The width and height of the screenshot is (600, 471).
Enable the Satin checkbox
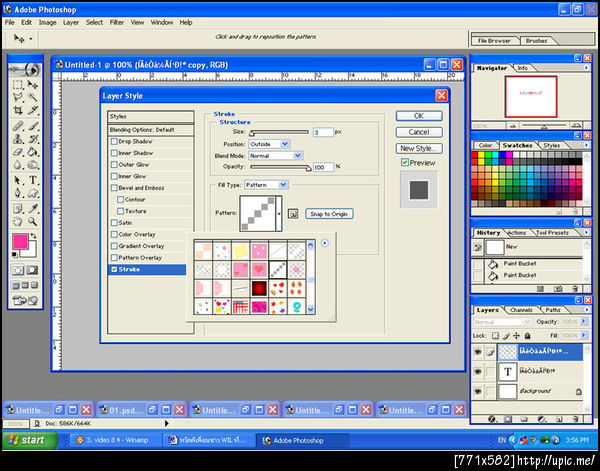point(114,223)
